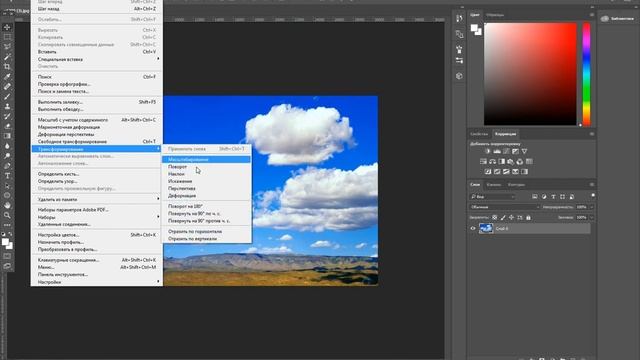This screenshot has width=640, height=360.
Task: Toggle layer filtering switch
Action: click(593, 196)
